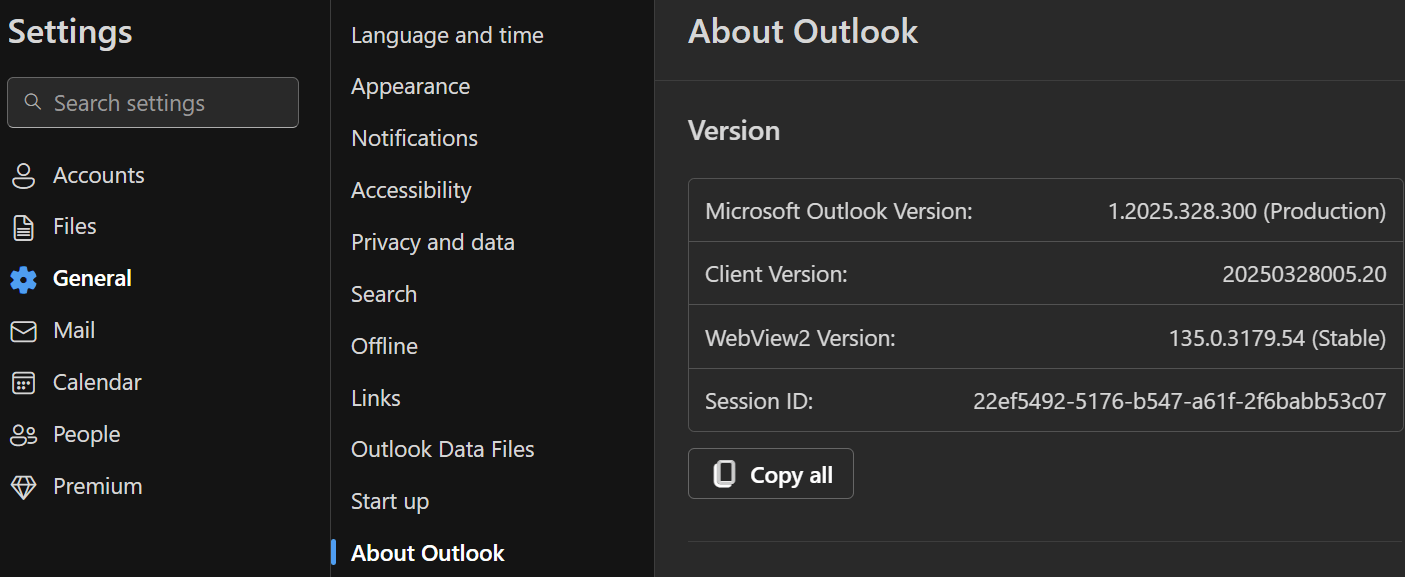Open Privacy and data page
Screen dimensions: 1405x577
tap(433, 242)
